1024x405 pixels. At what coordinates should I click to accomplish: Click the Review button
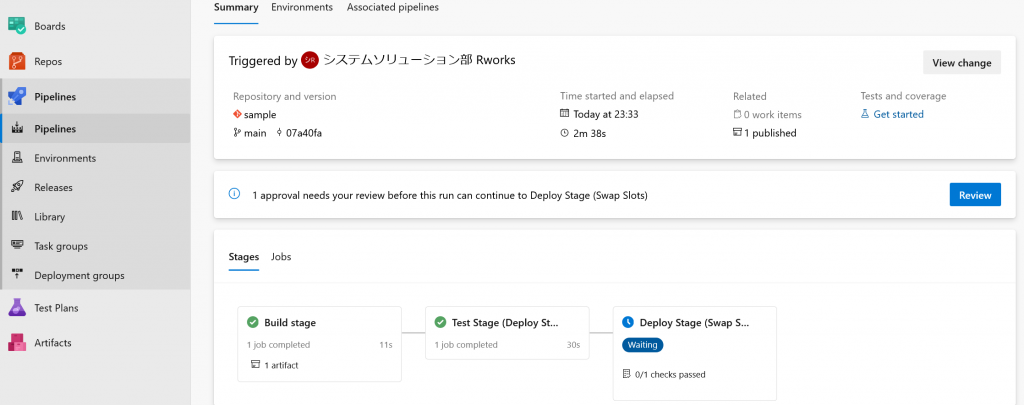click(975, 195)
